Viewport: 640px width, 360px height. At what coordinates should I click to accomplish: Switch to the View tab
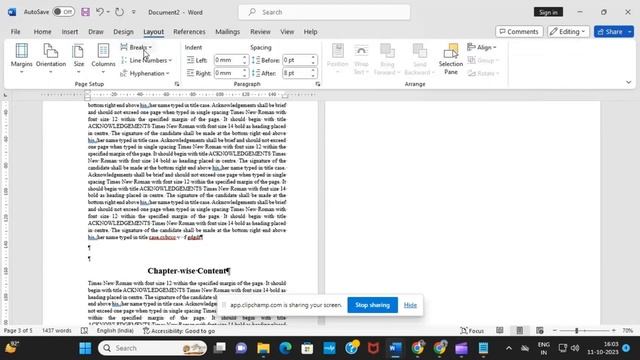coord(287,31)
